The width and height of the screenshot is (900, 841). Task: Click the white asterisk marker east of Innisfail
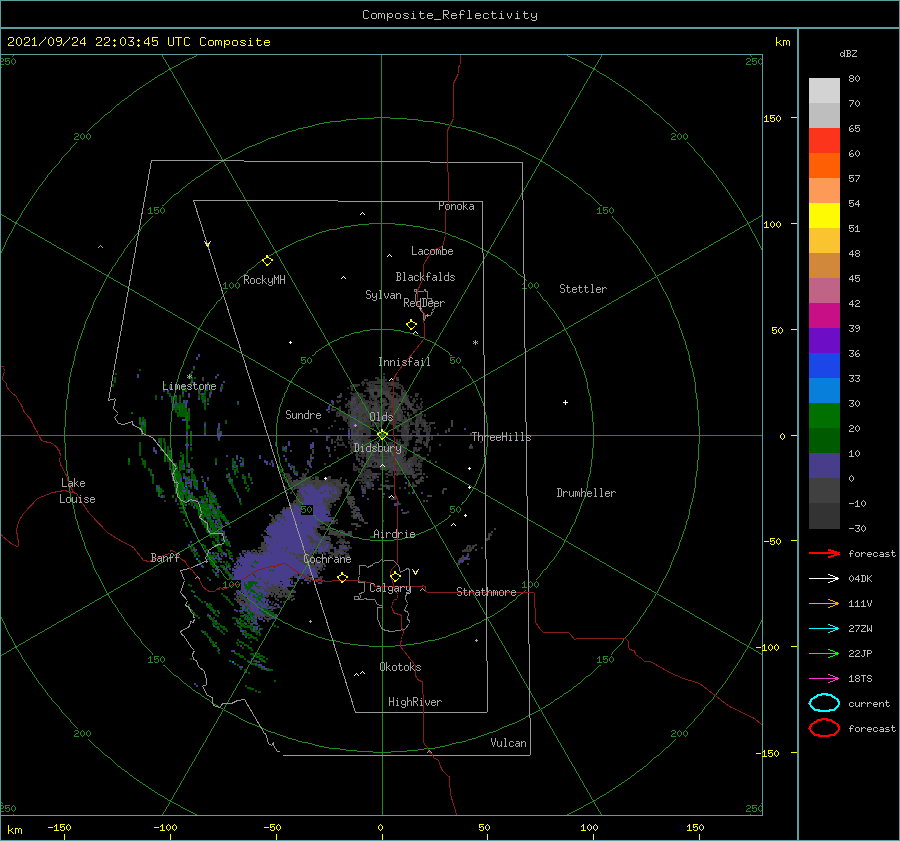coord(475,343)
